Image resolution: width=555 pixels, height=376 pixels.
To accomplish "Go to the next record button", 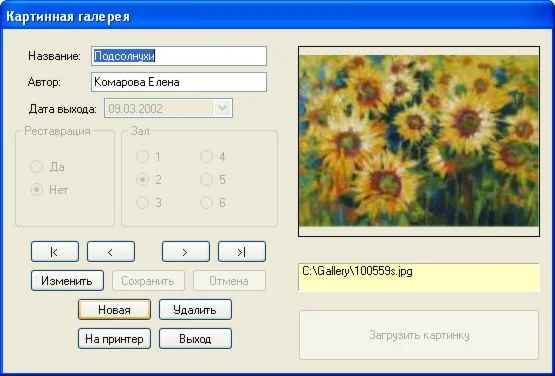I will [186, 252].
